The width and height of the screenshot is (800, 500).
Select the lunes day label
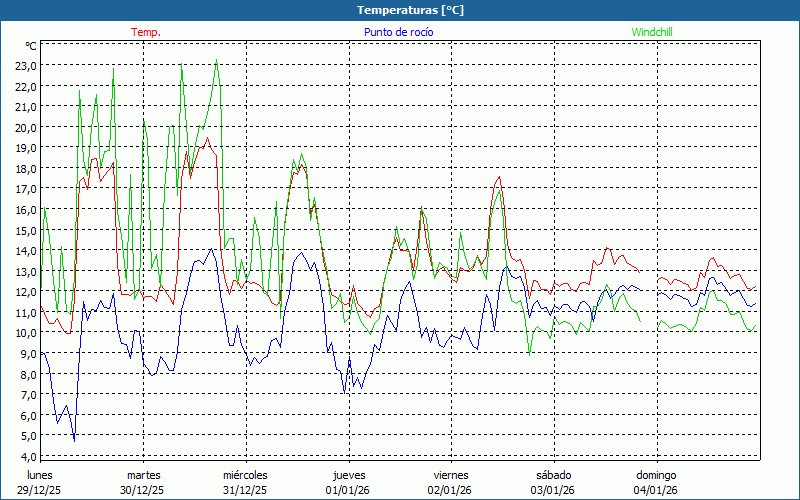click(40, 475)
